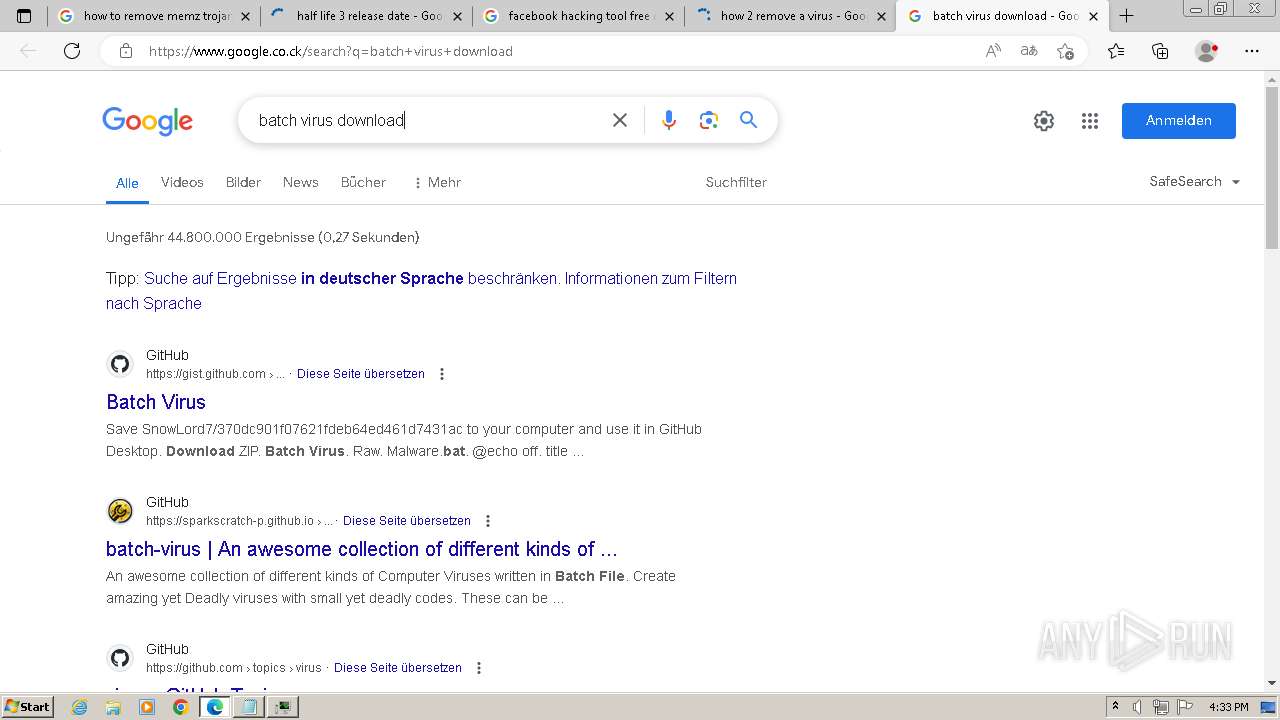1280x720 pixels.
Task: Click the Windows Start button
Action: (x=27, y=707)
